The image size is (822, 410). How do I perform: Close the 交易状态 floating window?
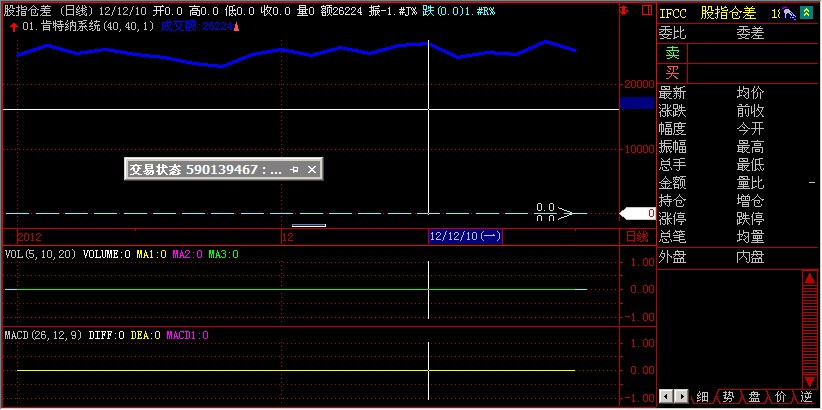tap(312, 170)
